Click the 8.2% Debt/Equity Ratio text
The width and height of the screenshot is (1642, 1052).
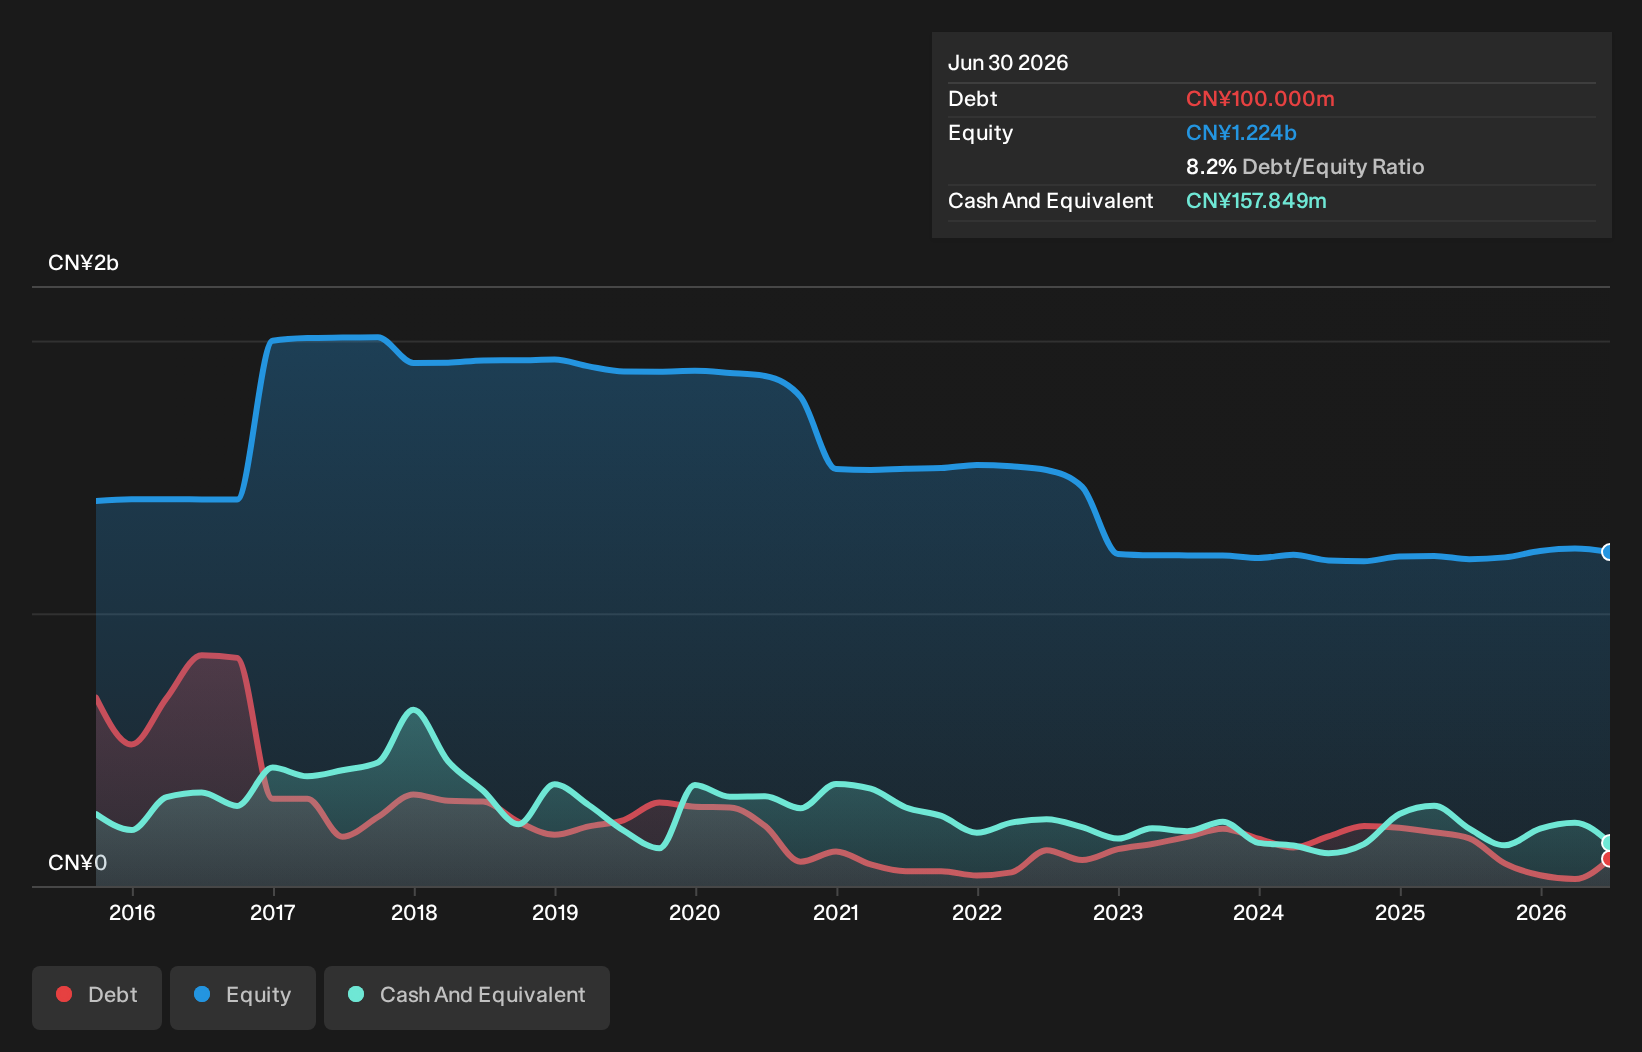pos(1305,167)
